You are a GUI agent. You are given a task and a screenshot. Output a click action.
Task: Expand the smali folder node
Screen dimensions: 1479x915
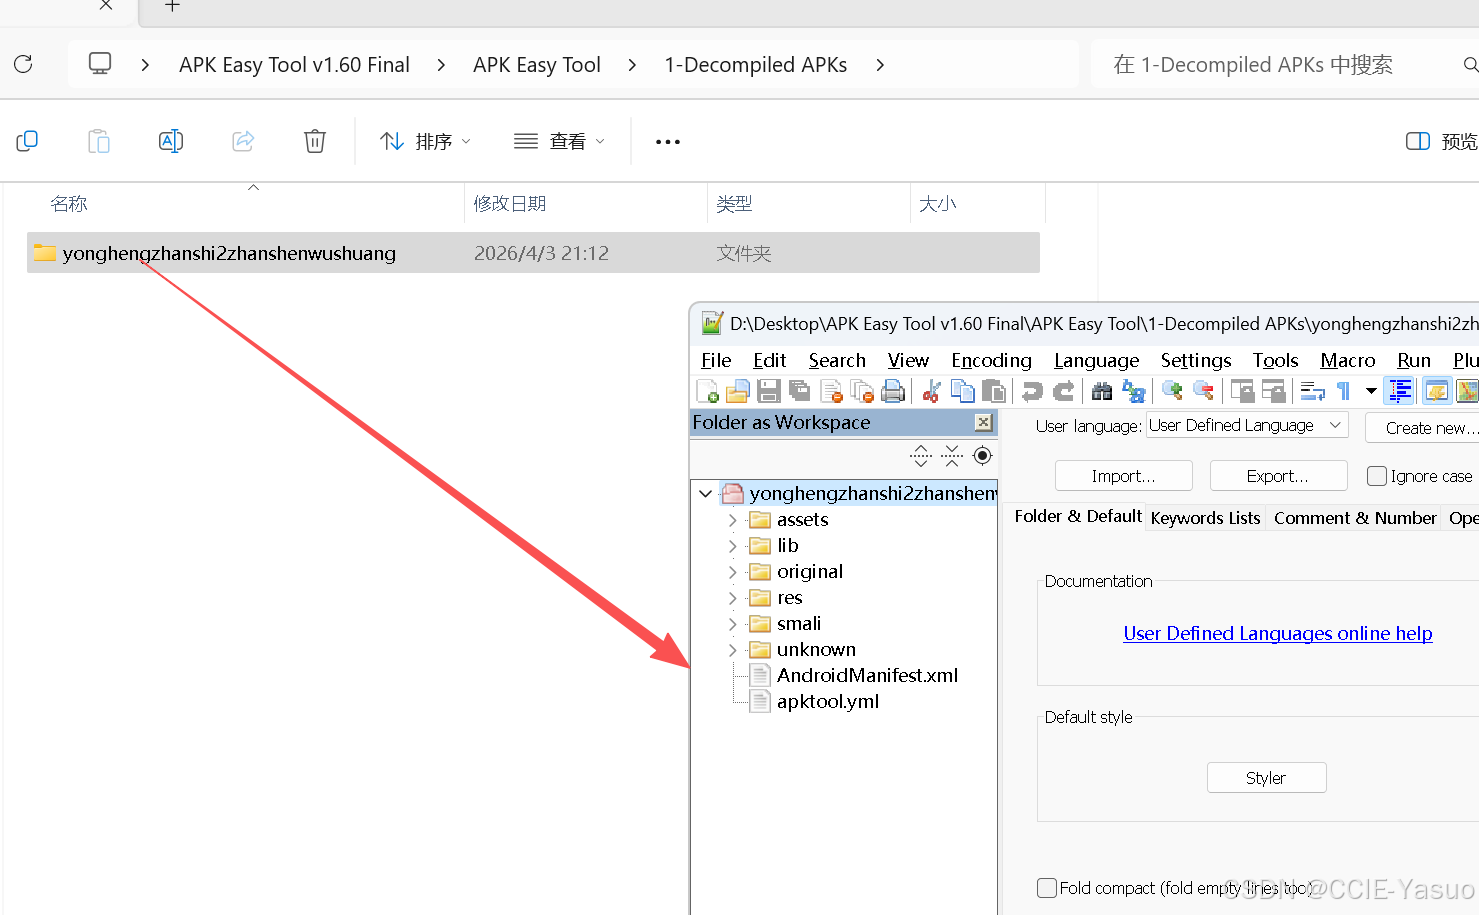pyautogui.click(x=733, y=624)
